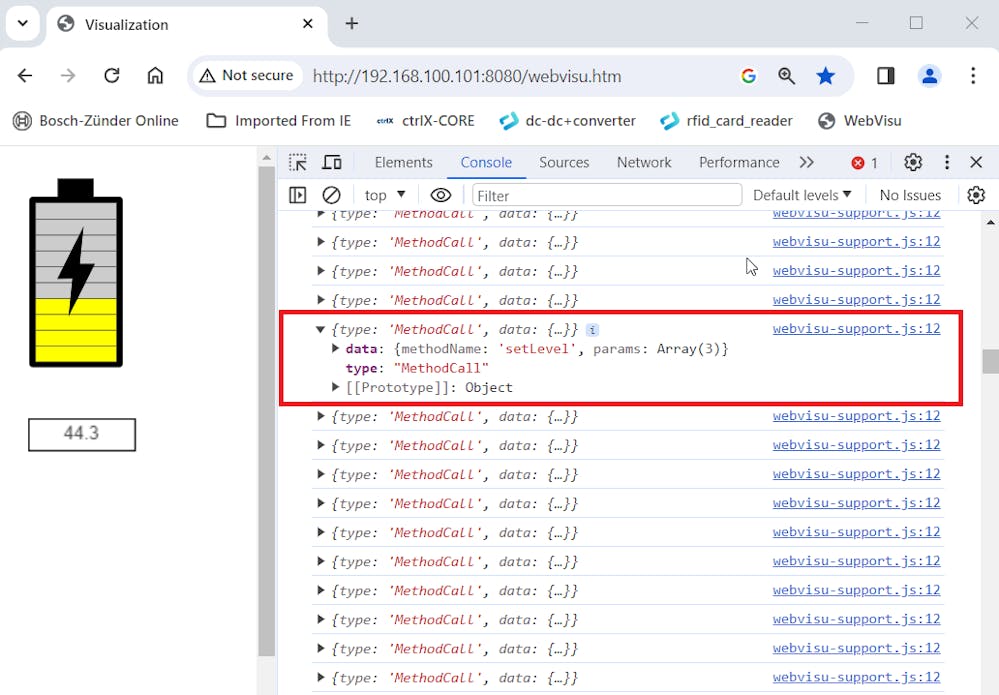Open webvisu-support.js:12 link in highlighted entry
Screen dimensions: 999x695
tap(856, 329)
